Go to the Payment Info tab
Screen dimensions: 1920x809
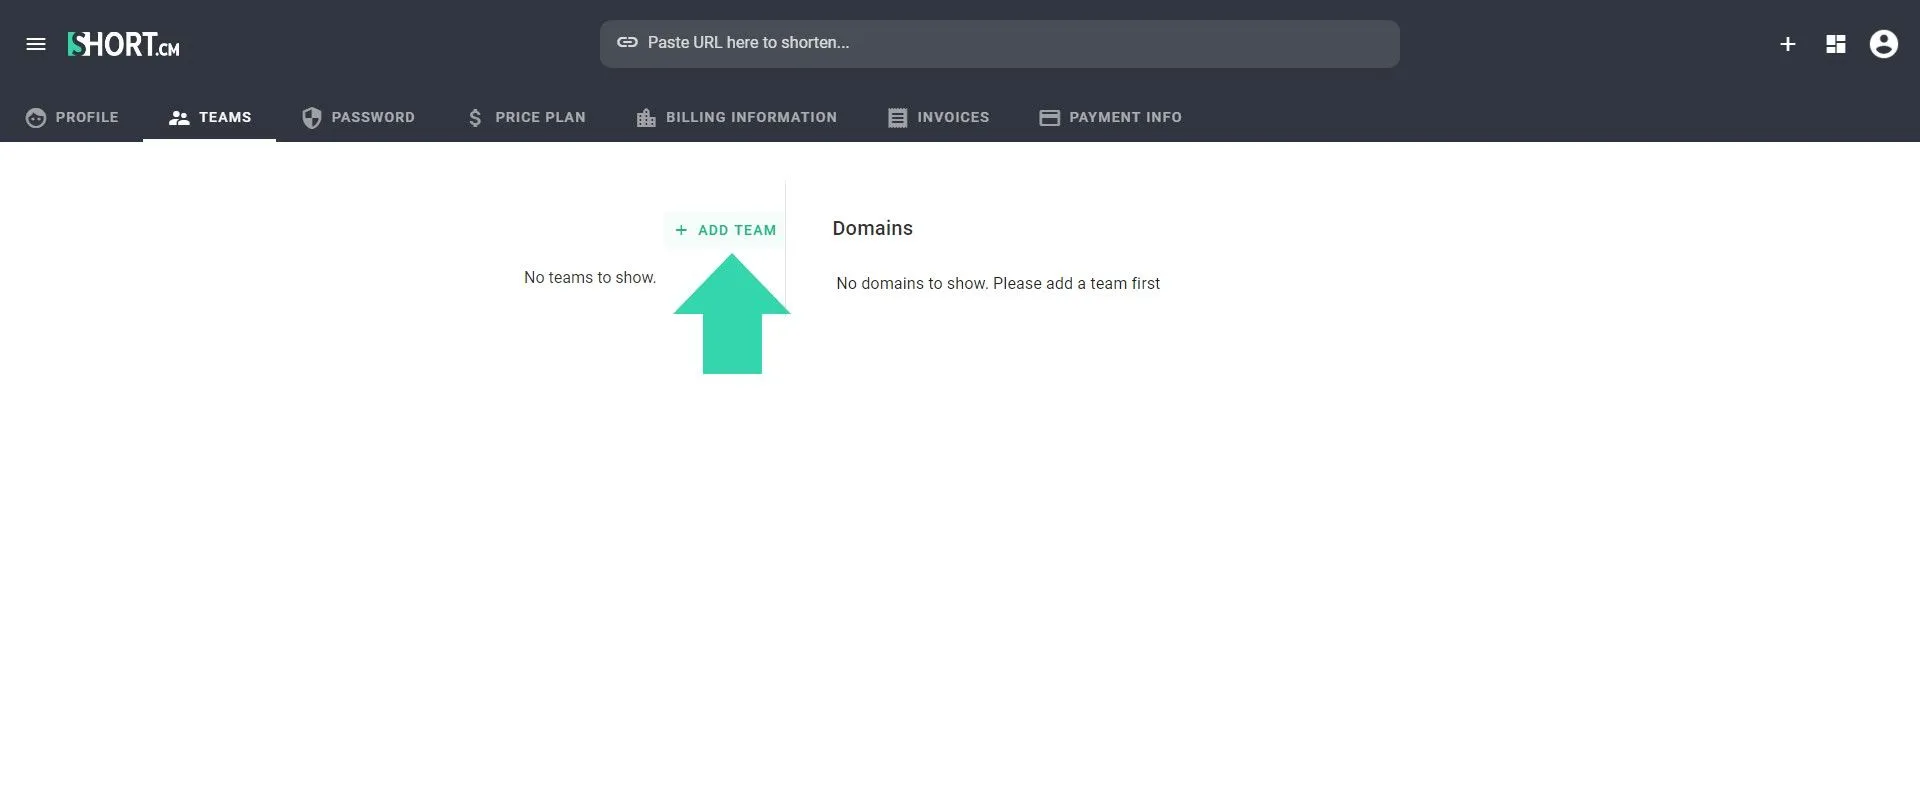1110,117
